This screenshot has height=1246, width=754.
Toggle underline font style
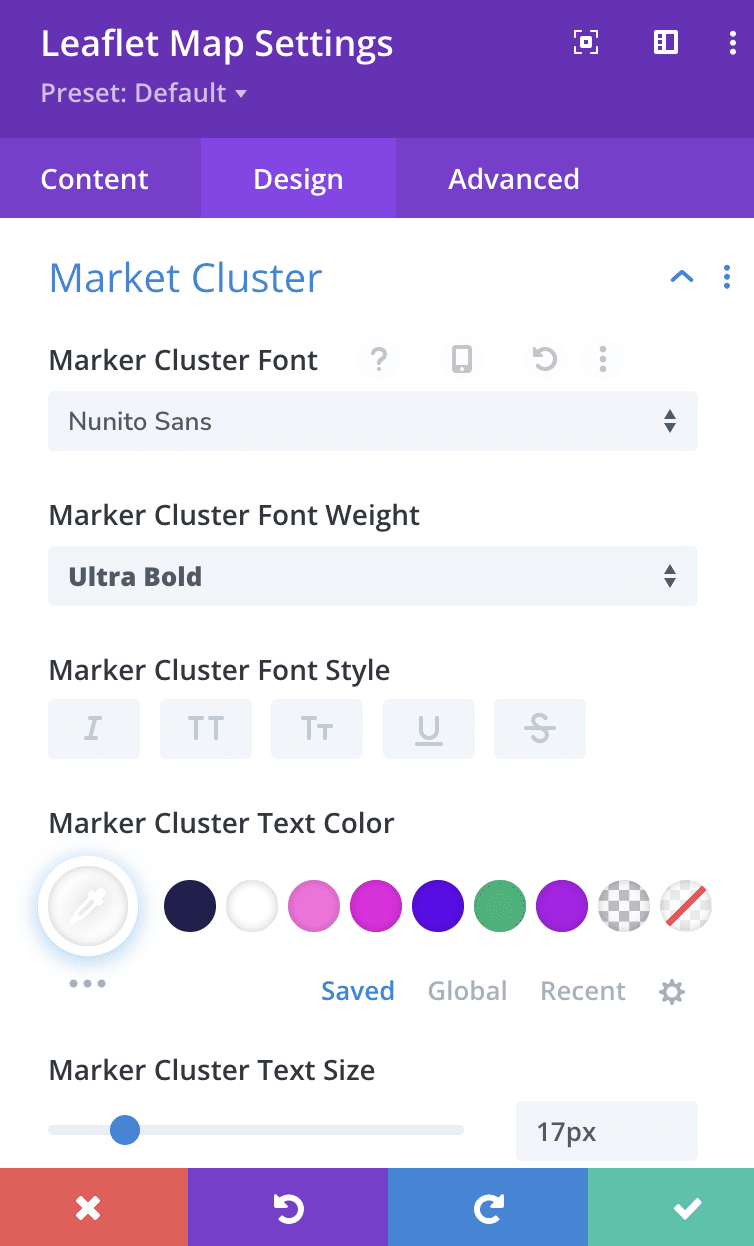tap(429, 729)
